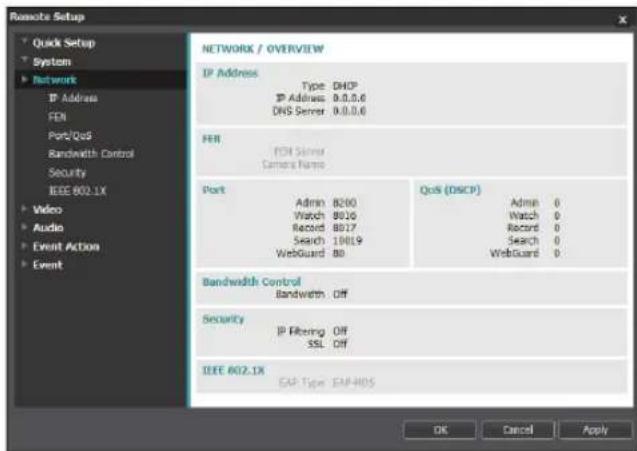Click the Record port value 8017
Image resolution: width=637 pixels, height=451 pixels.
pyautogui.click(x=344, y=228)
